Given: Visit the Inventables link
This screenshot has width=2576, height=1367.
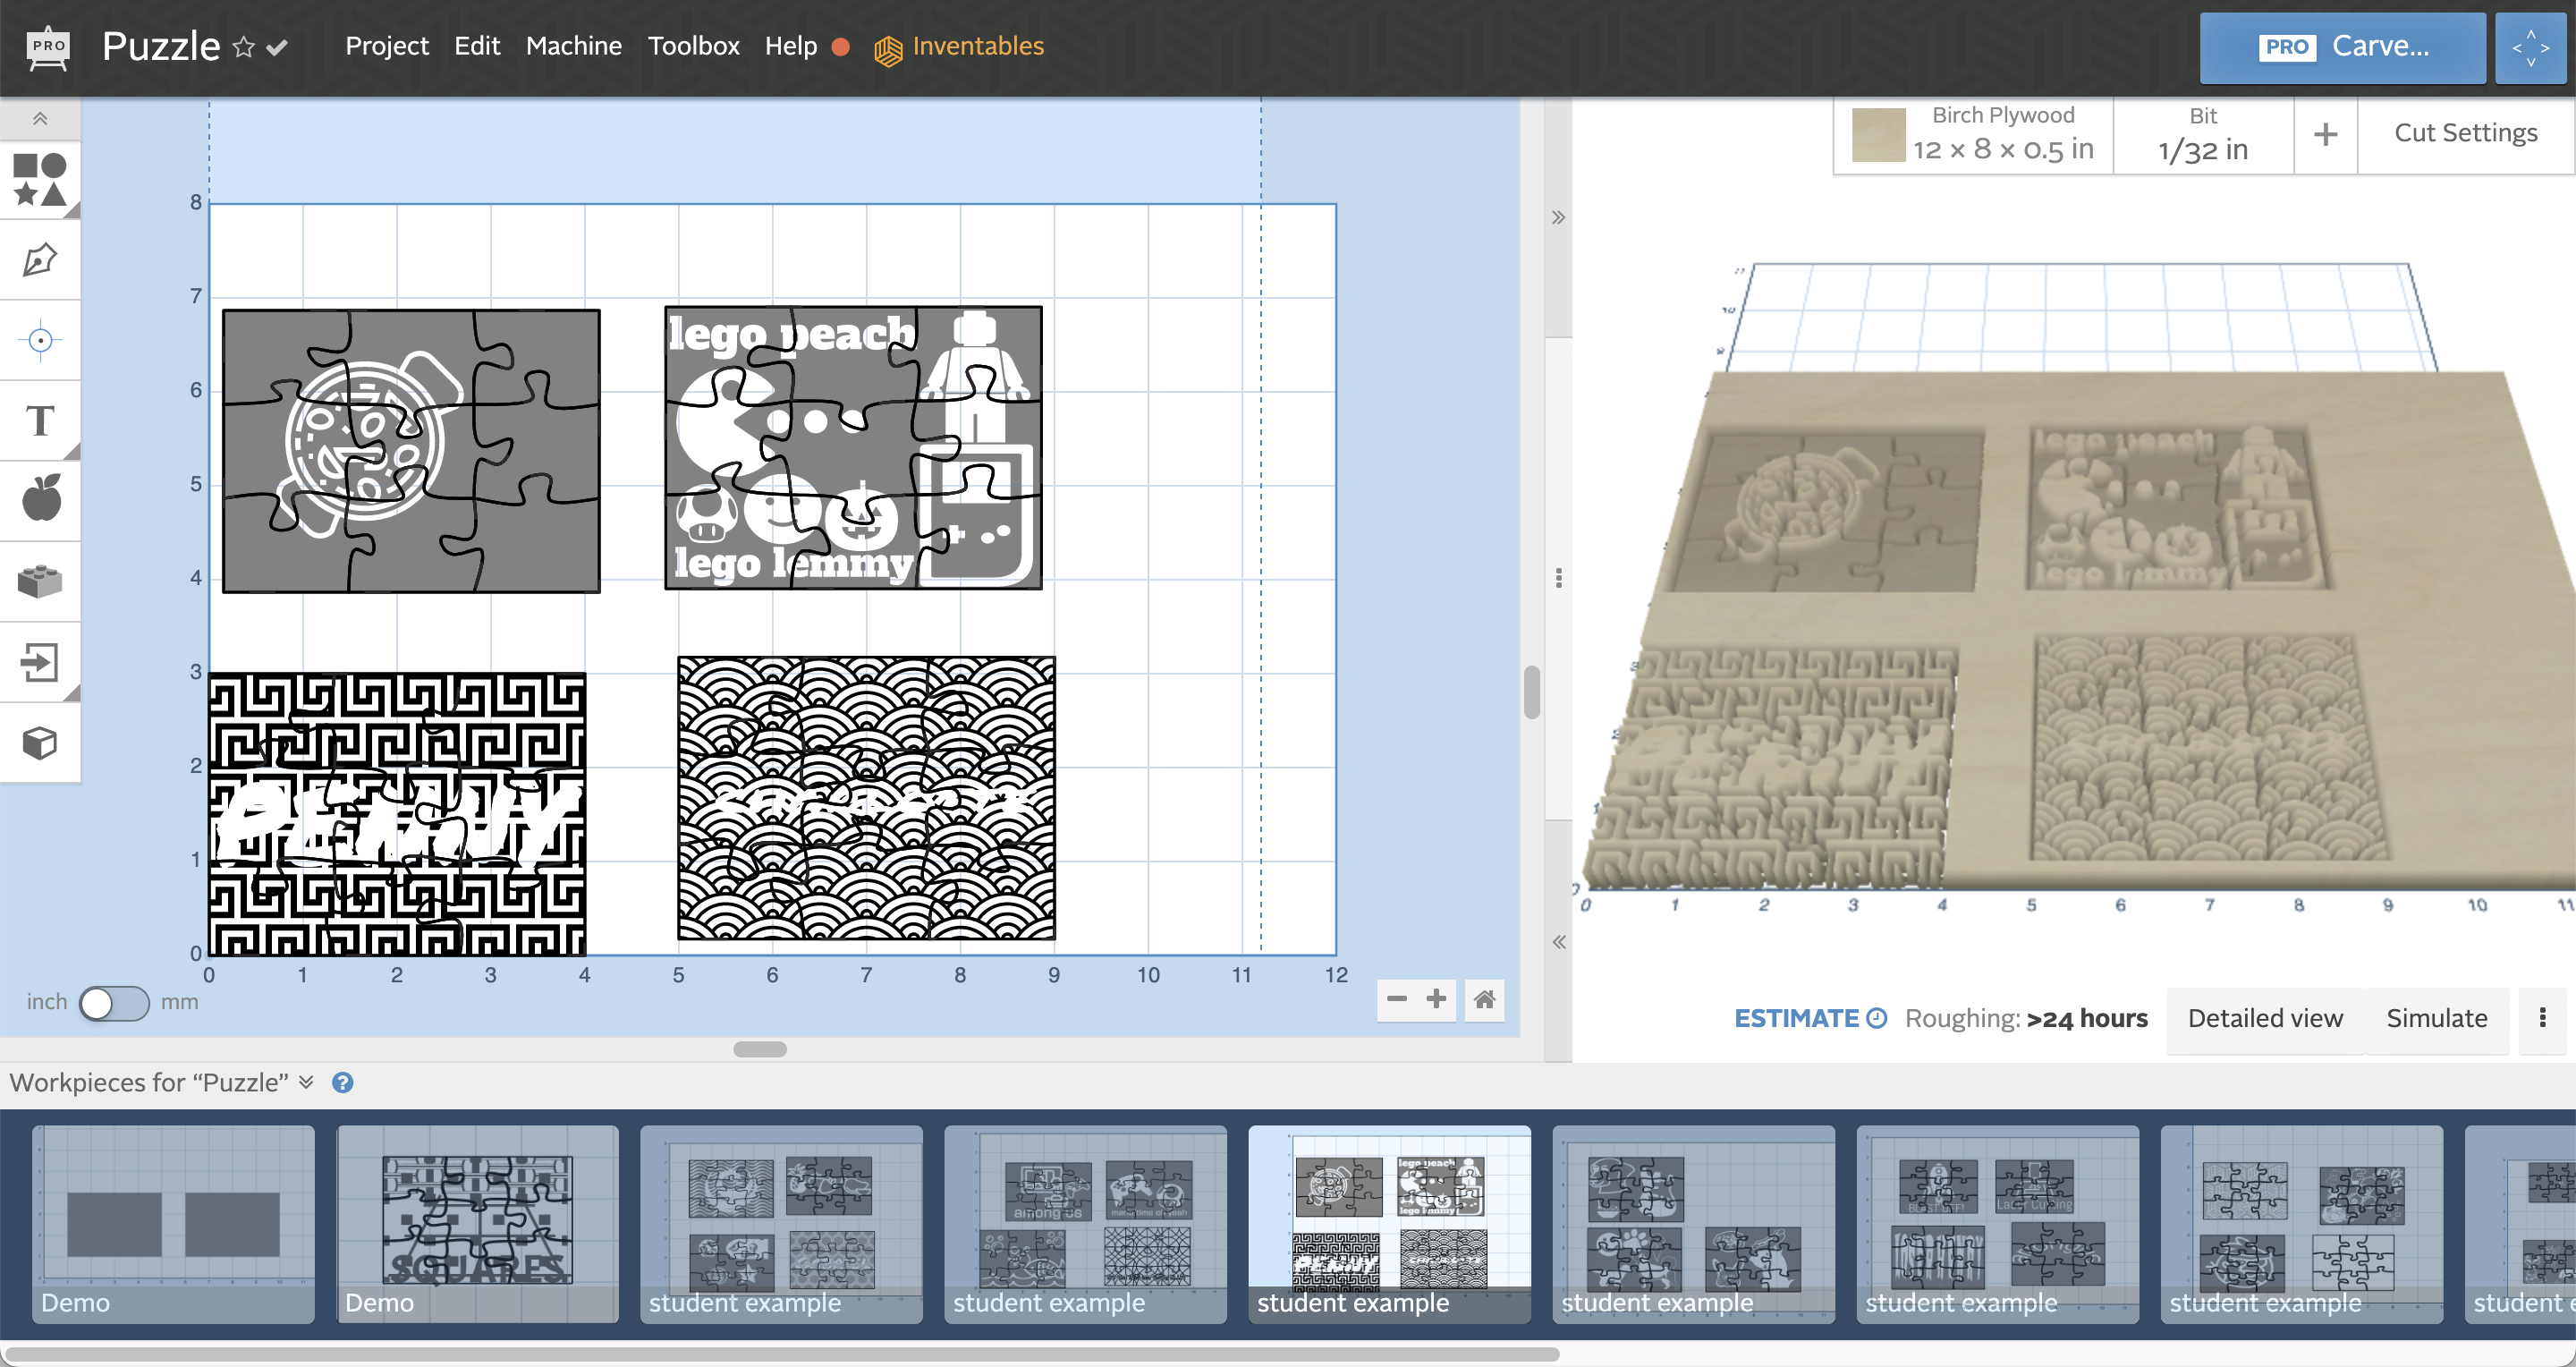Looking at the screenshot, I should coord(959,47).
